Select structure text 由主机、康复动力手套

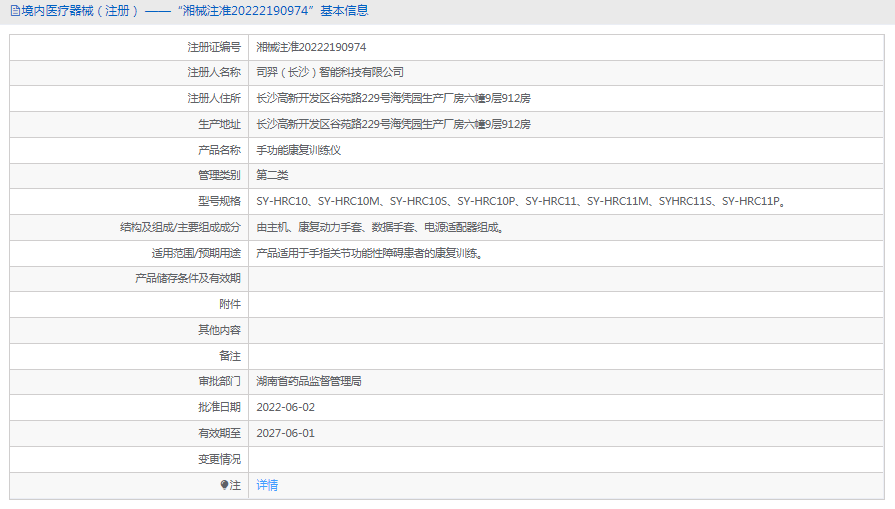(x=381, y=227)
